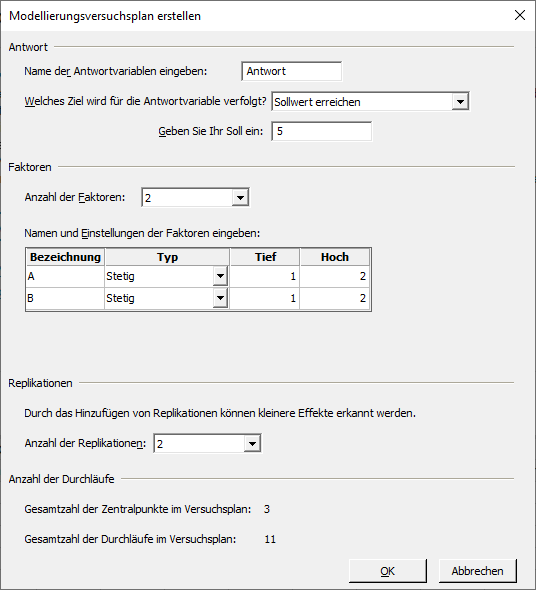Cancel with the Abbrechen button
This screenshot has height=590, width=536.
click(477, 571)
